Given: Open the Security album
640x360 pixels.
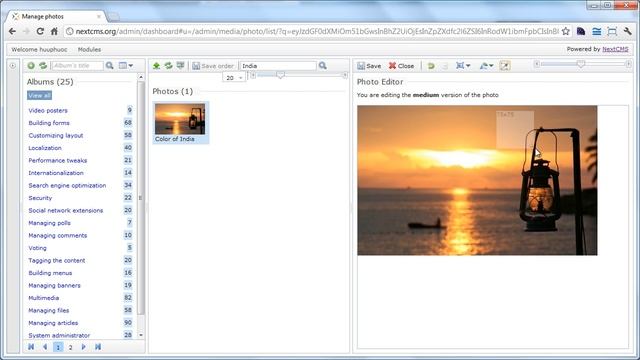Looking at the screenshot, I should pyautogui.click(x=40, y=198).
